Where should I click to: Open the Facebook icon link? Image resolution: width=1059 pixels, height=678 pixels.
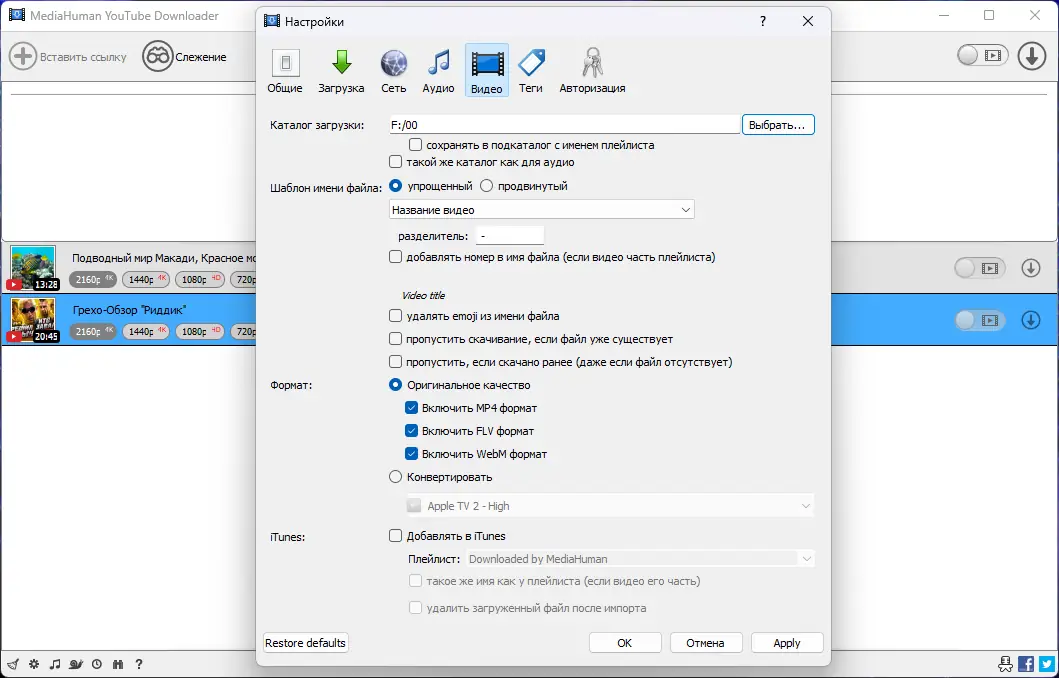coord(1026,664)
